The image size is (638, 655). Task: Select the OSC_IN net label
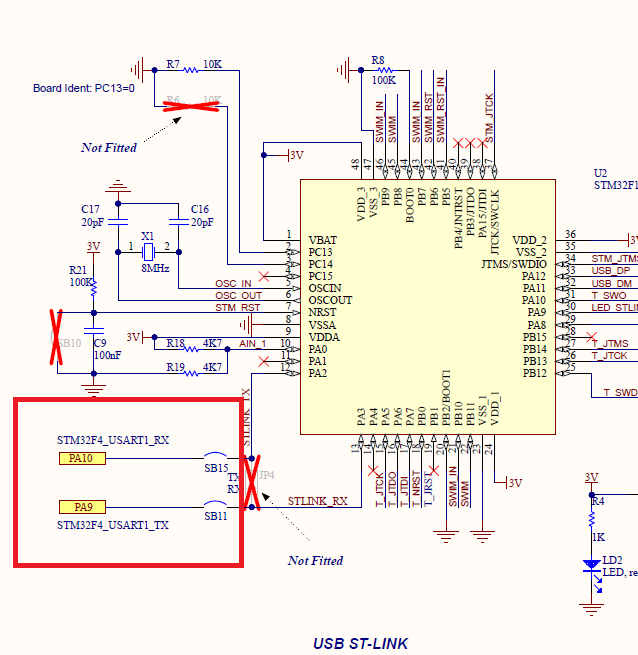pos(233,284)
